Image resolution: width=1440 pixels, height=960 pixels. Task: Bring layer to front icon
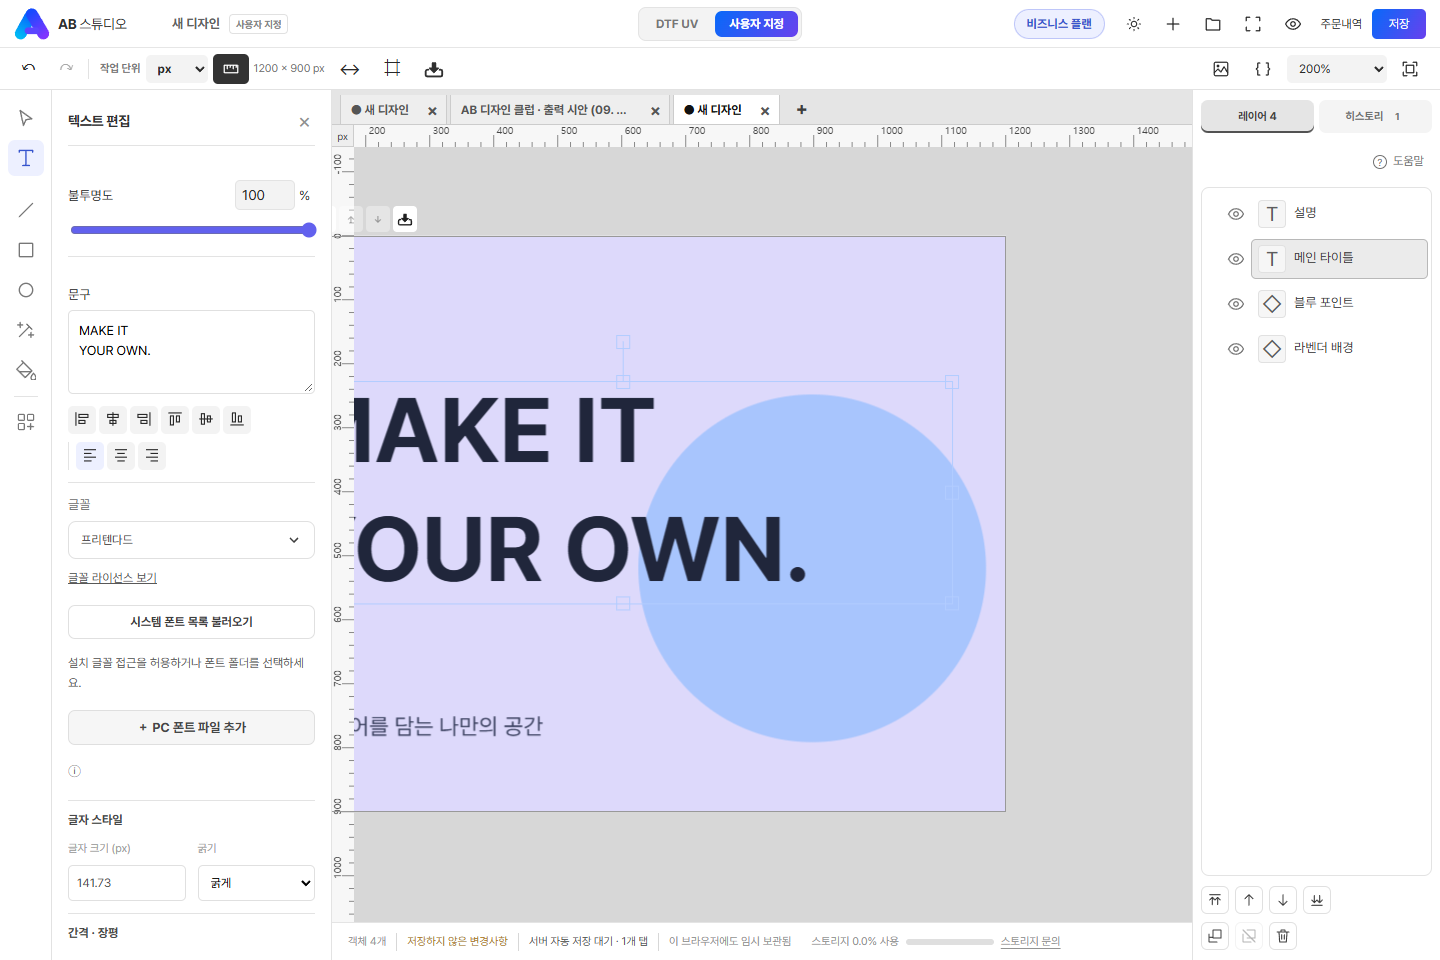pyautogui.click(x=1215, y=900)
